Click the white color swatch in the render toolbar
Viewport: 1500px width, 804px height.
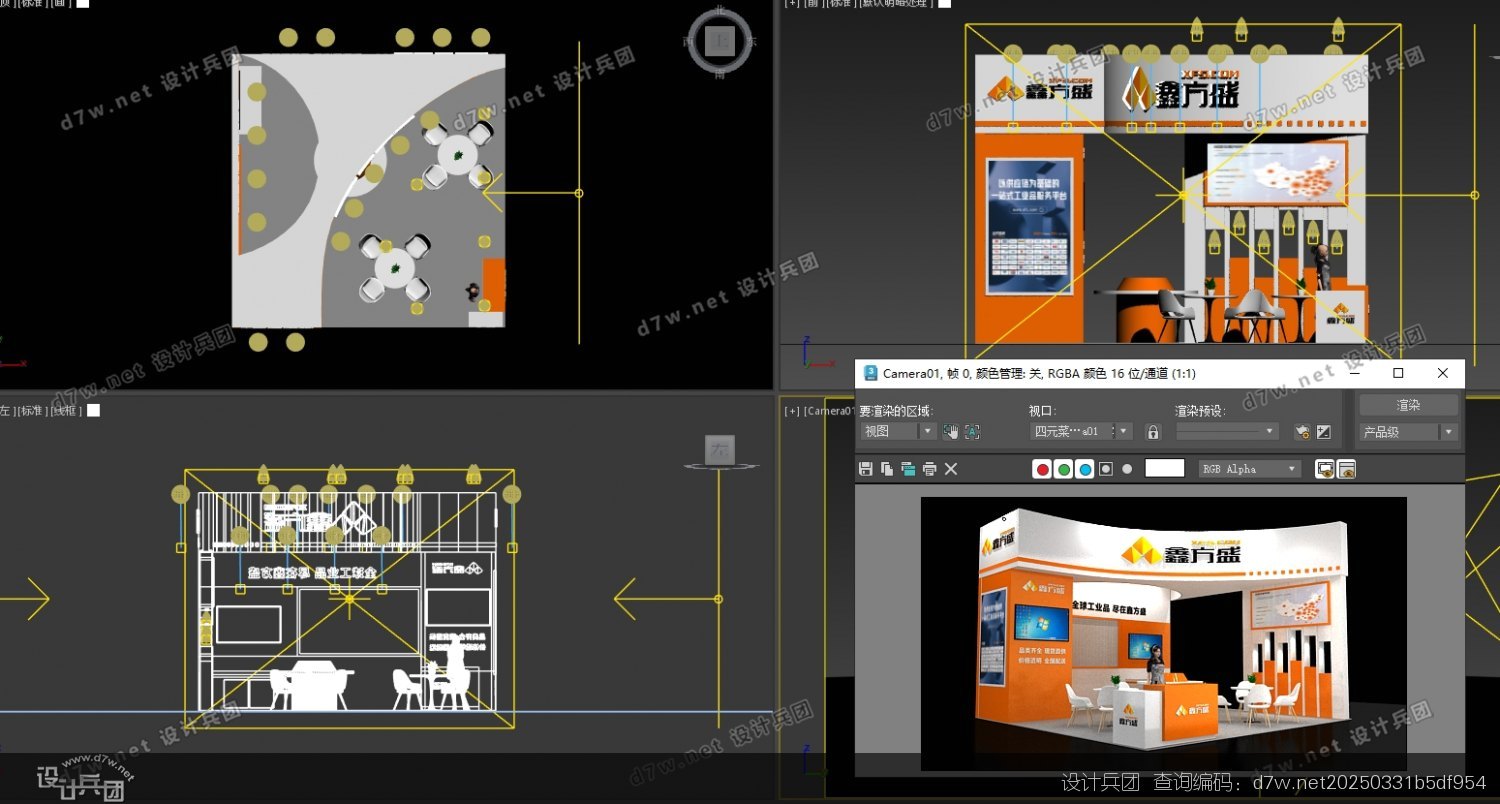coord(1164,468)
